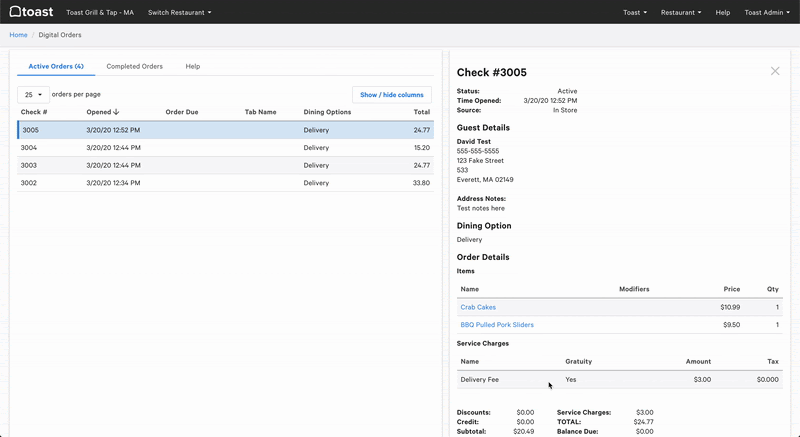Click the Check # column header
Viewport: 800px width, 437px height.
coord(34,112)
